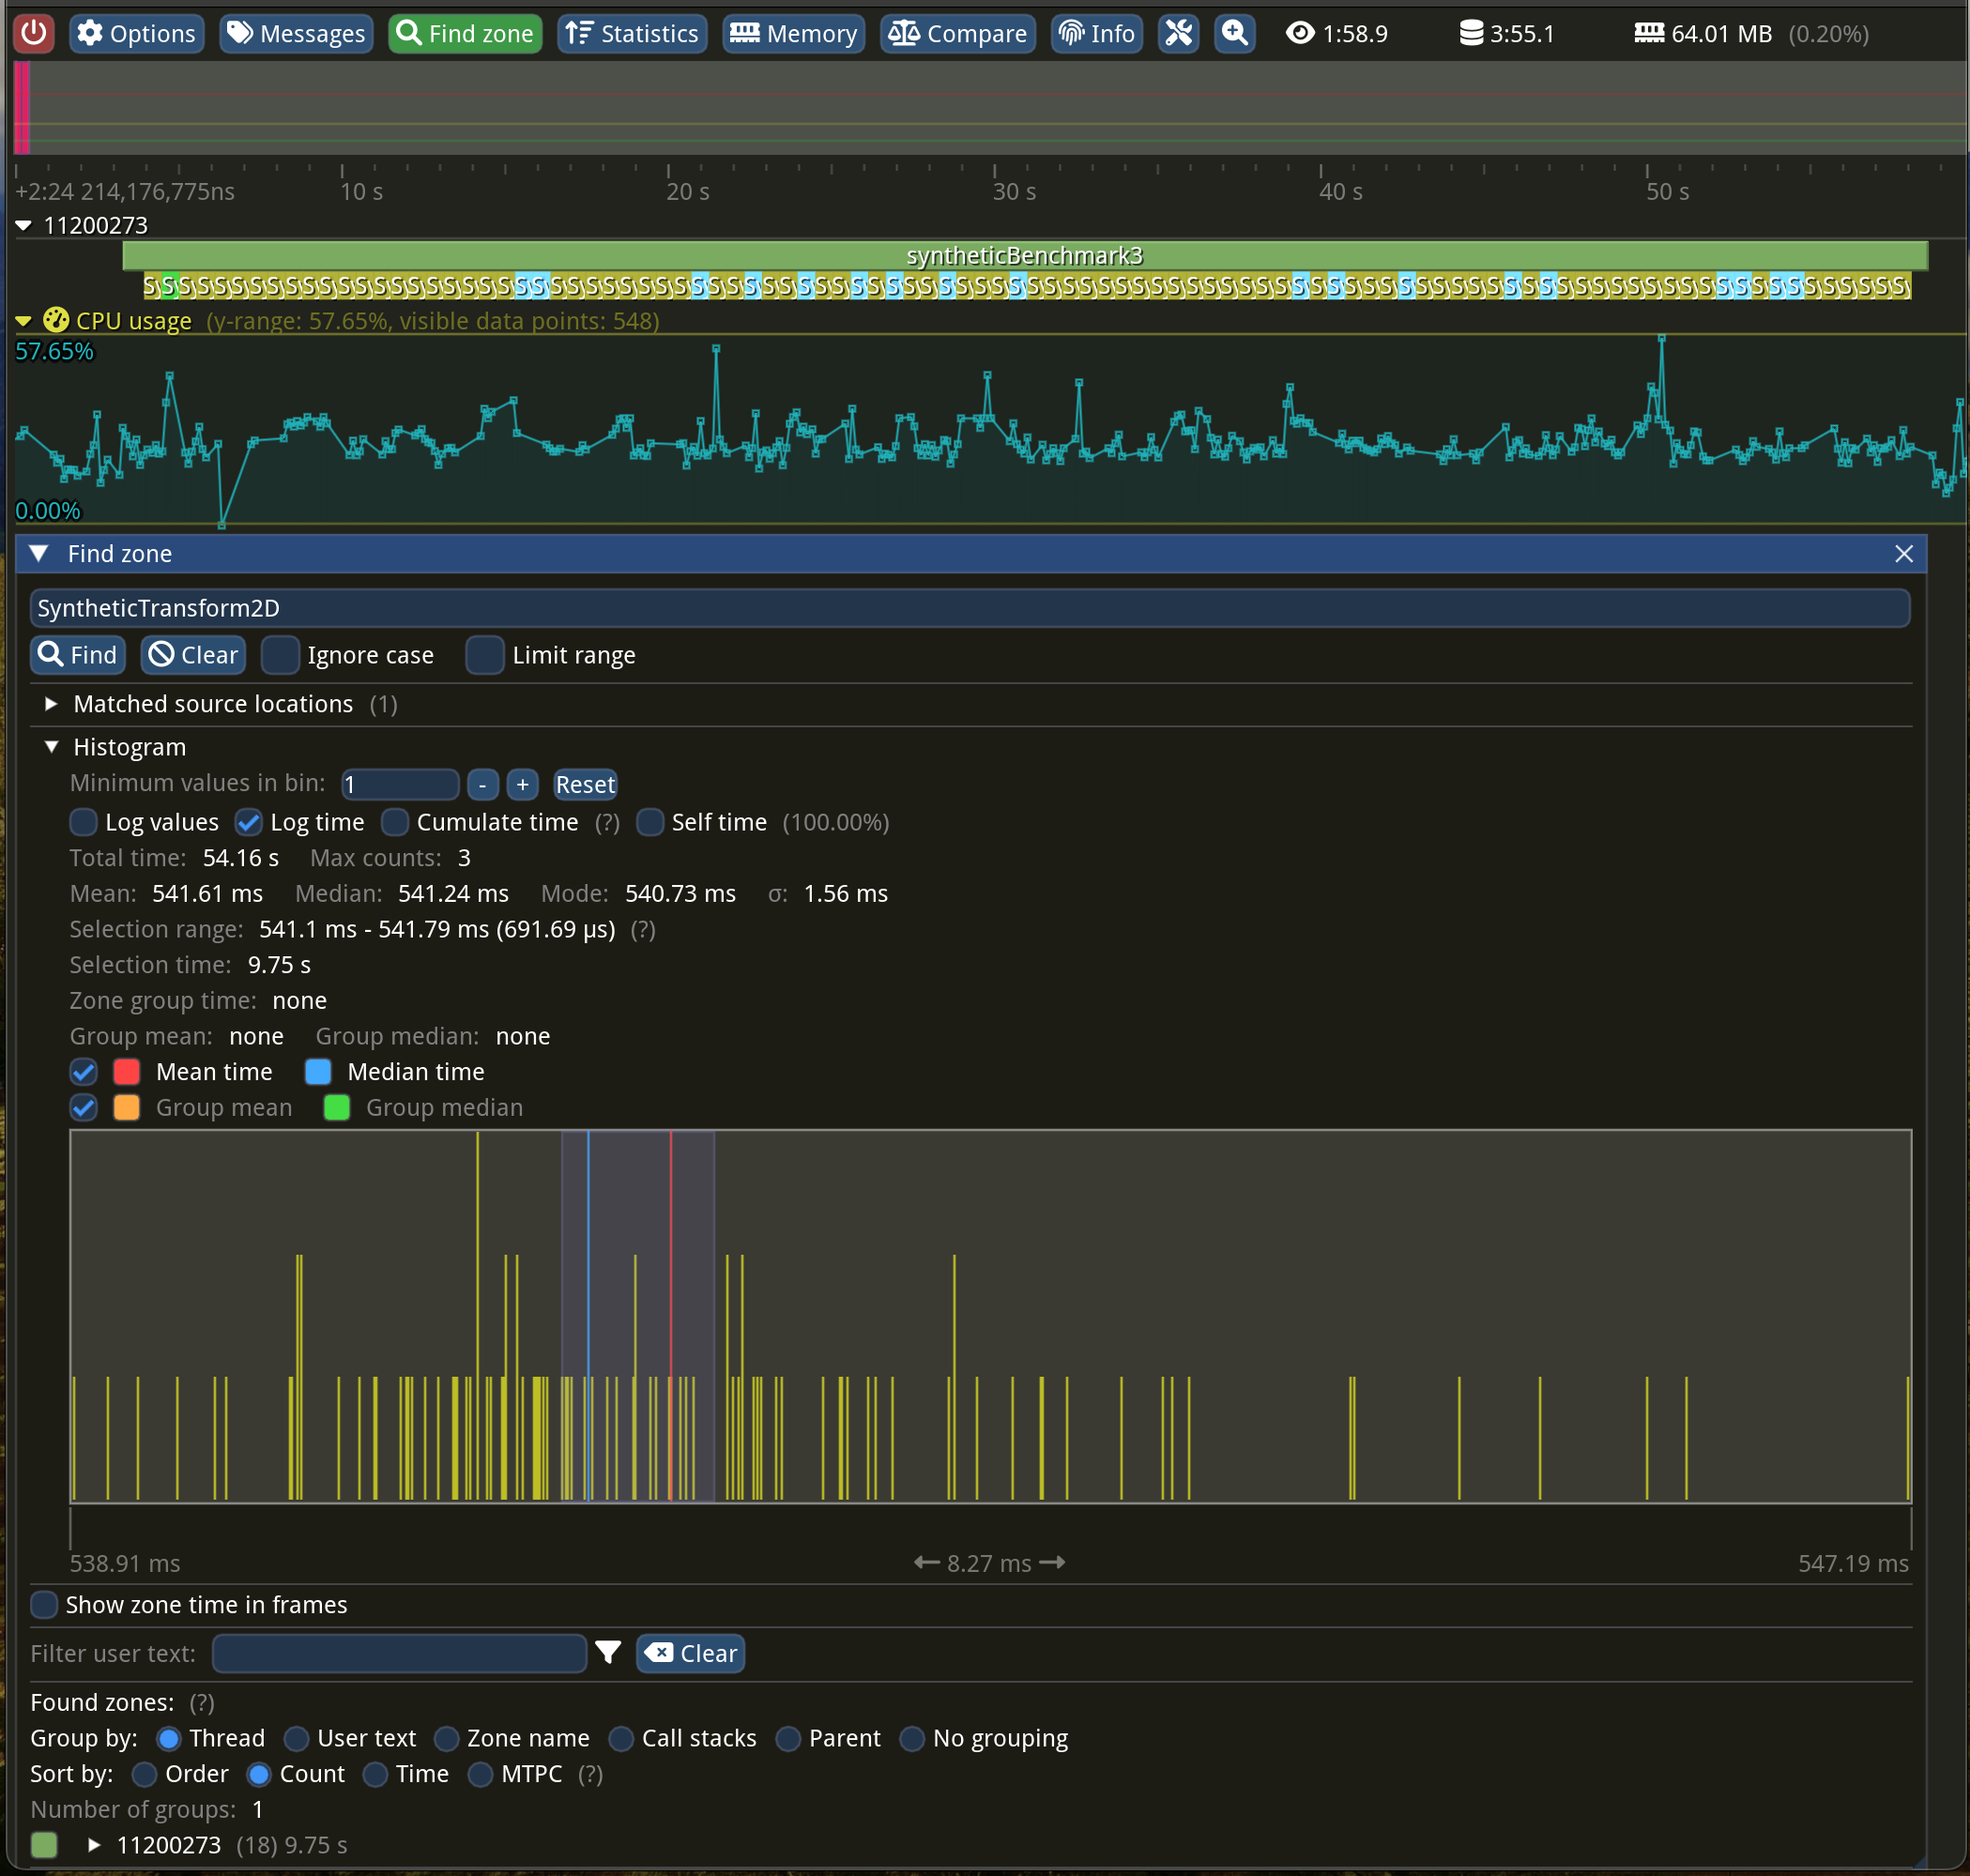Click the Reset histogram button

click(x=586, y=785)
